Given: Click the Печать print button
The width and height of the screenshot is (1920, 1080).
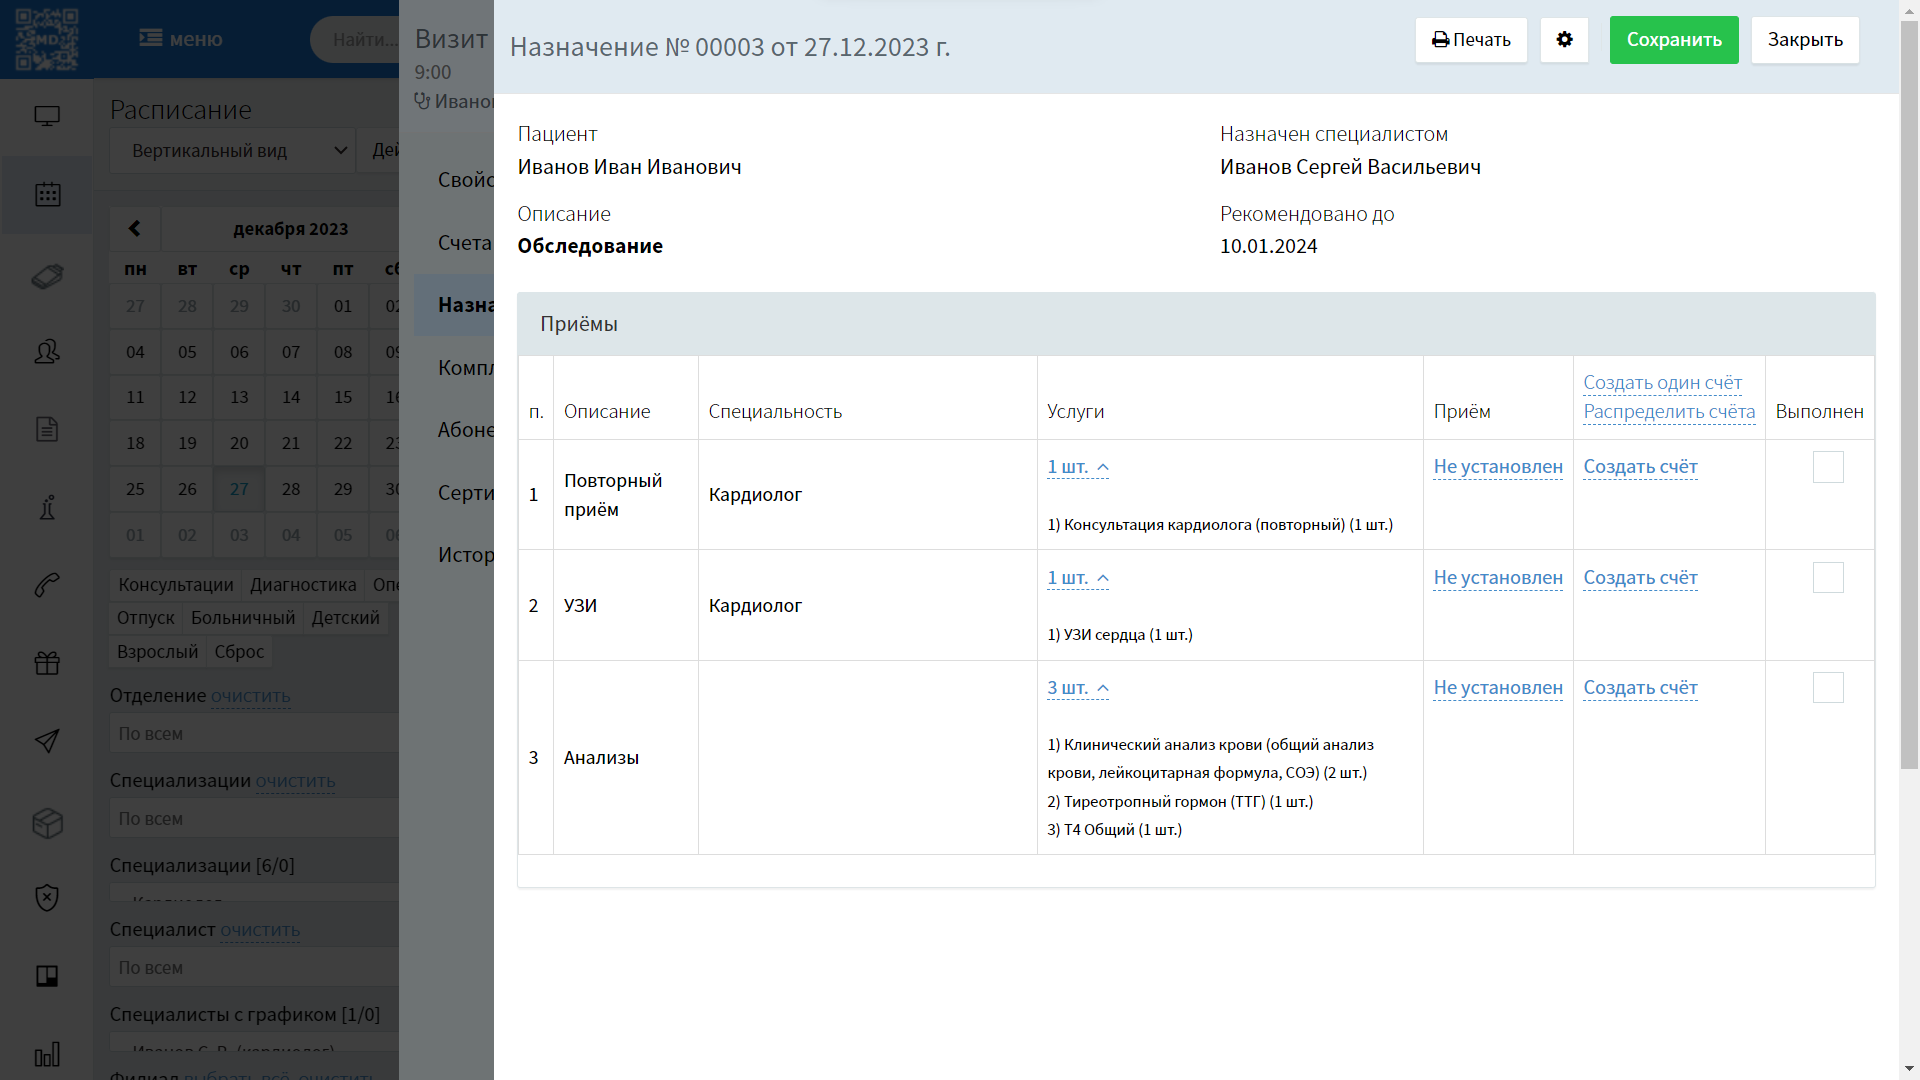Looking at the screenshot, I should point(1471,40).
